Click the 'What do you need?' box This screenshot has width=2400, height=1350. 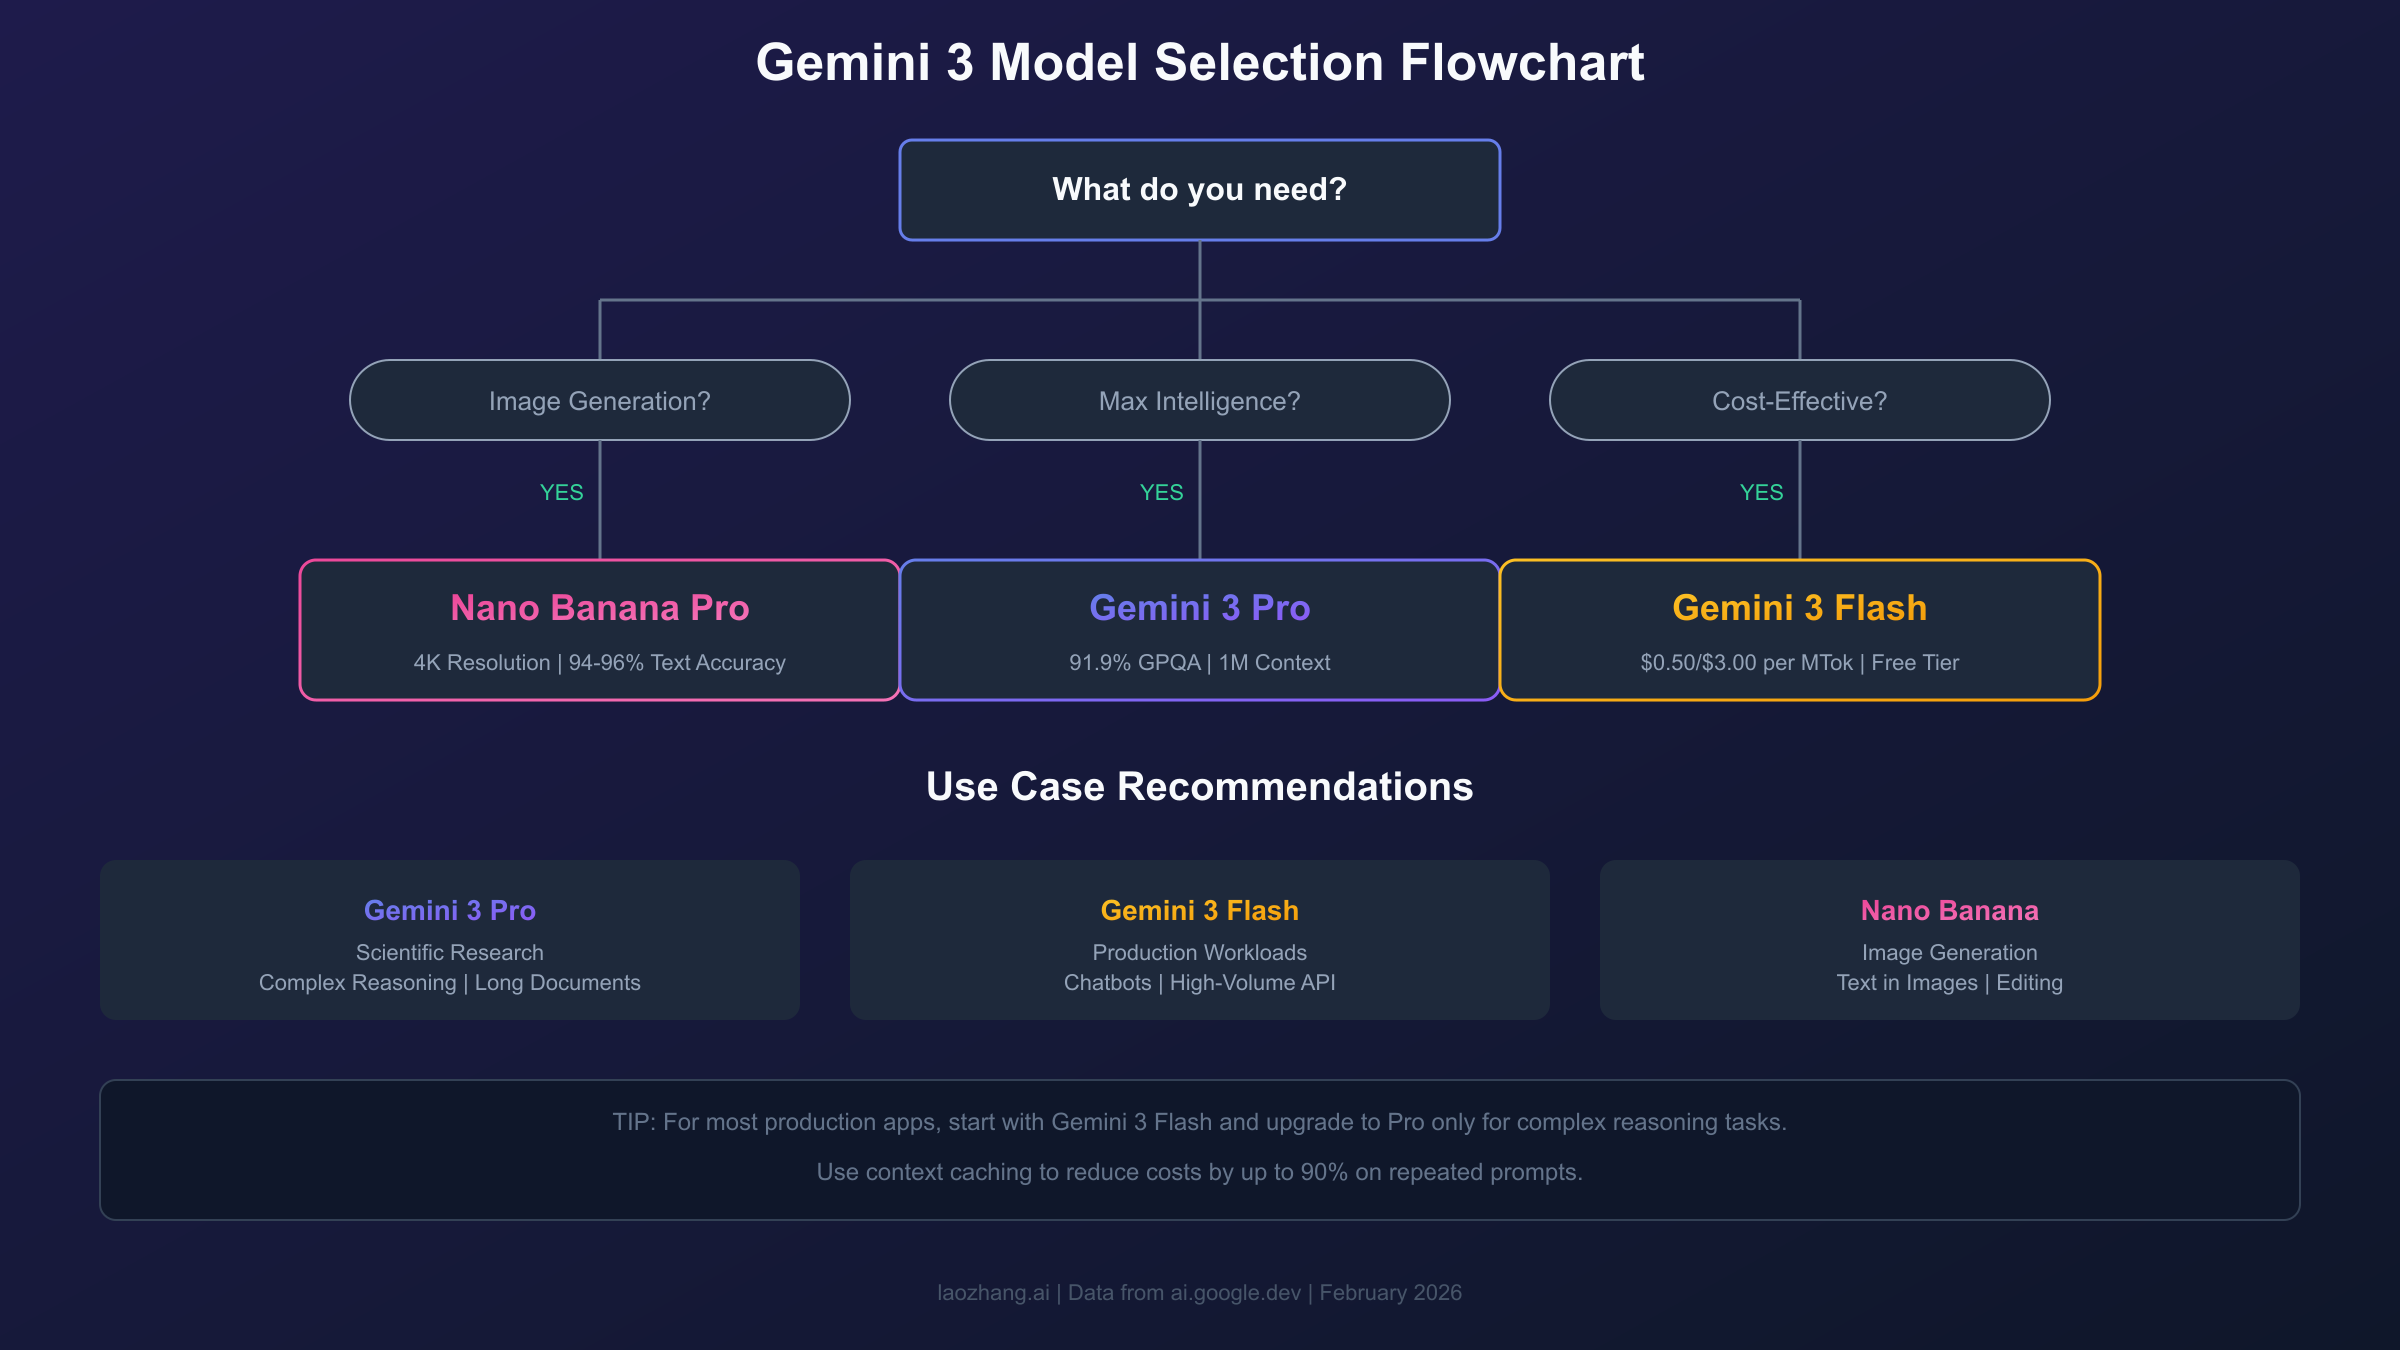(x=1199, y=190)
